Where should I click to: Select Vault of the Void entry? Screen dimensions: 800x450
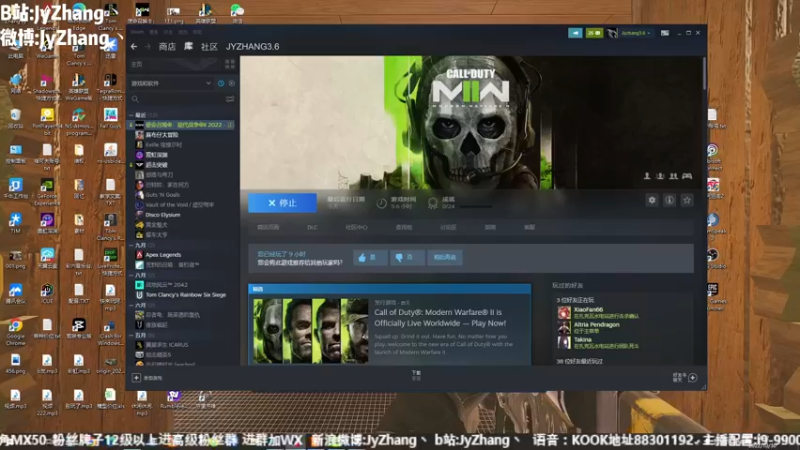coord(181,205)
